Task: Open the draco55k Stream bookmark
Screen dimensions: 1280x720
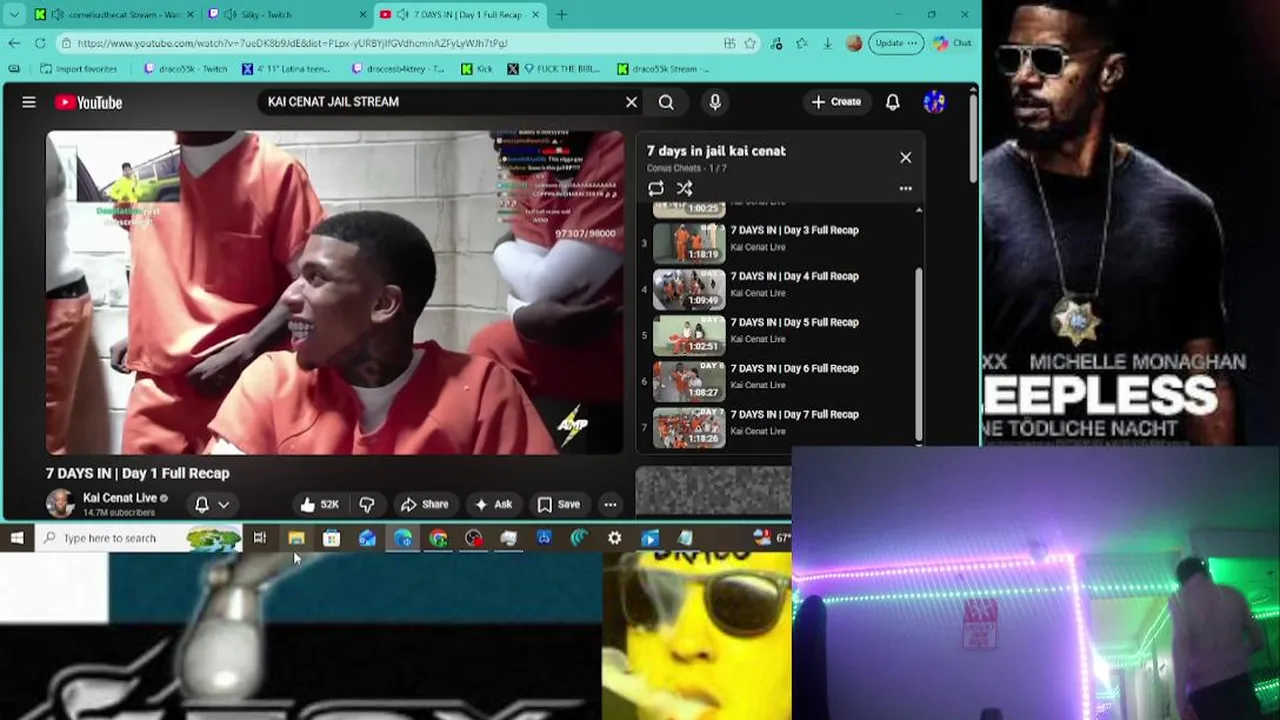Action: pyautogui.click(x=663, y=69)
